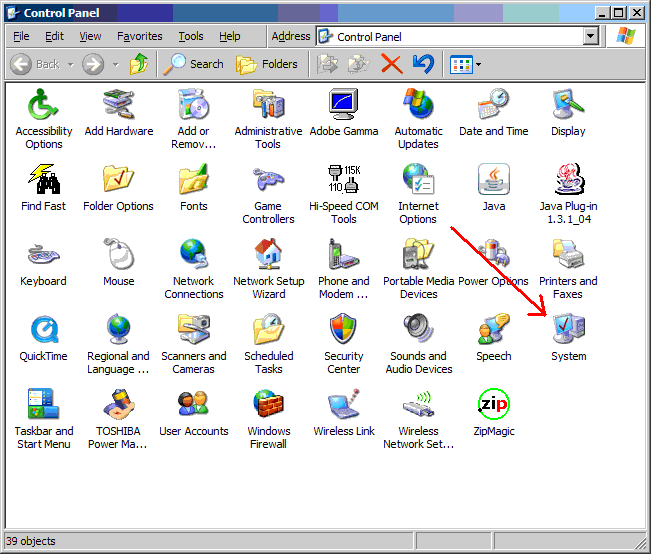This screenshot has height=554, width=651.
Task: Open Network Connections icon
Action: [x=193, y=254]
